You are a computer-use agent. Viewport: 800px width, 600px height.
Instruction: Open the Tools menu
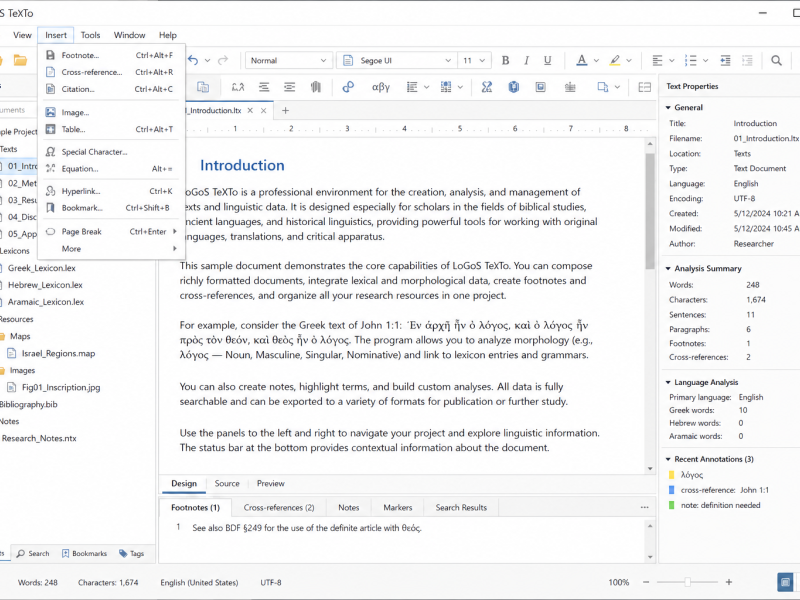(x=90, y=35)
